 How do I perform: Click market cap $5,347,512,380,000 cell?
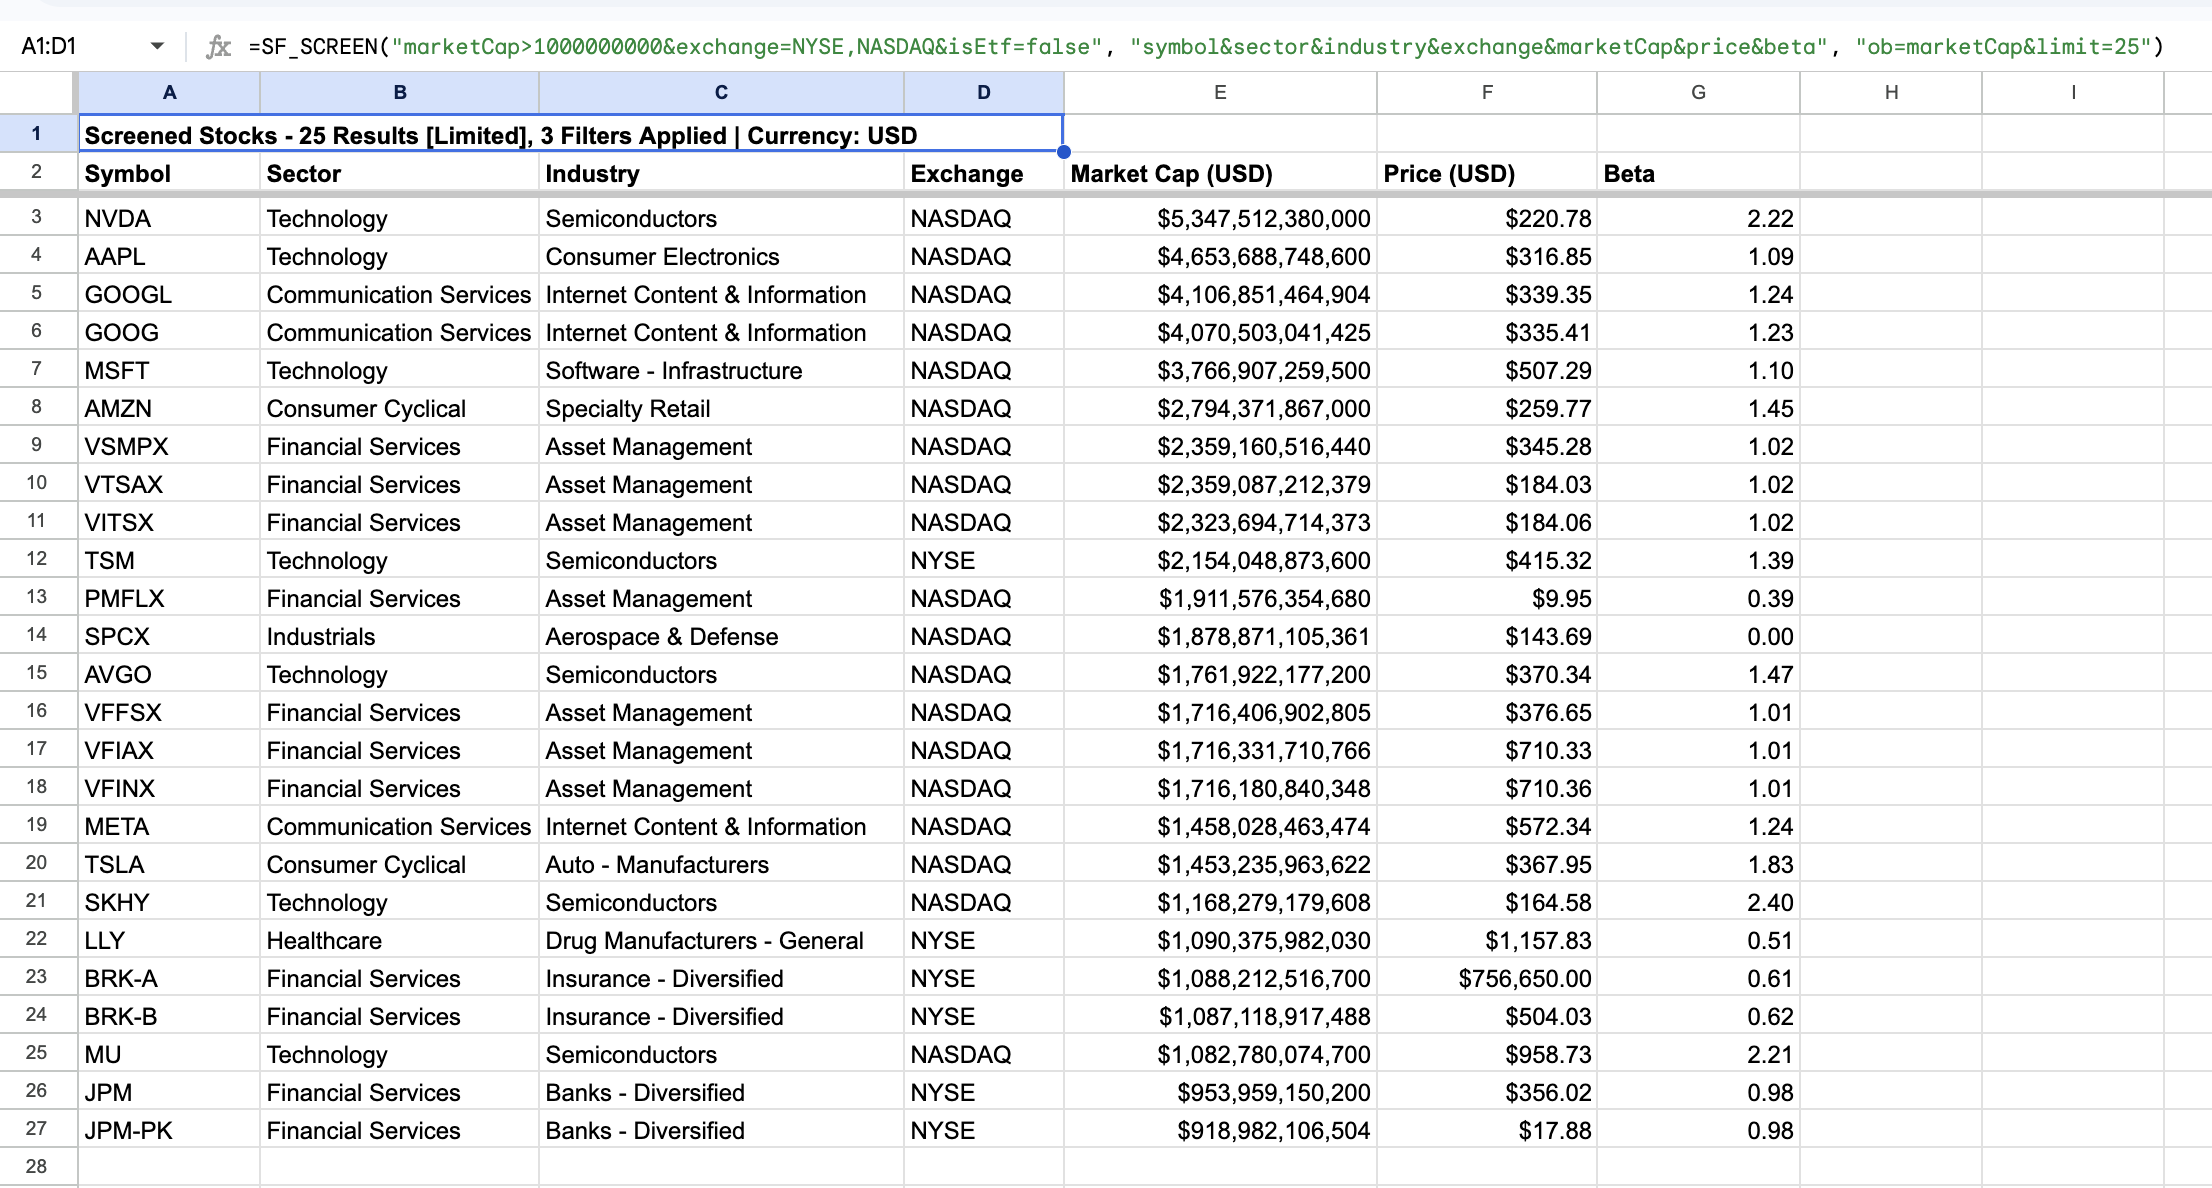(x=1220, y=218)
